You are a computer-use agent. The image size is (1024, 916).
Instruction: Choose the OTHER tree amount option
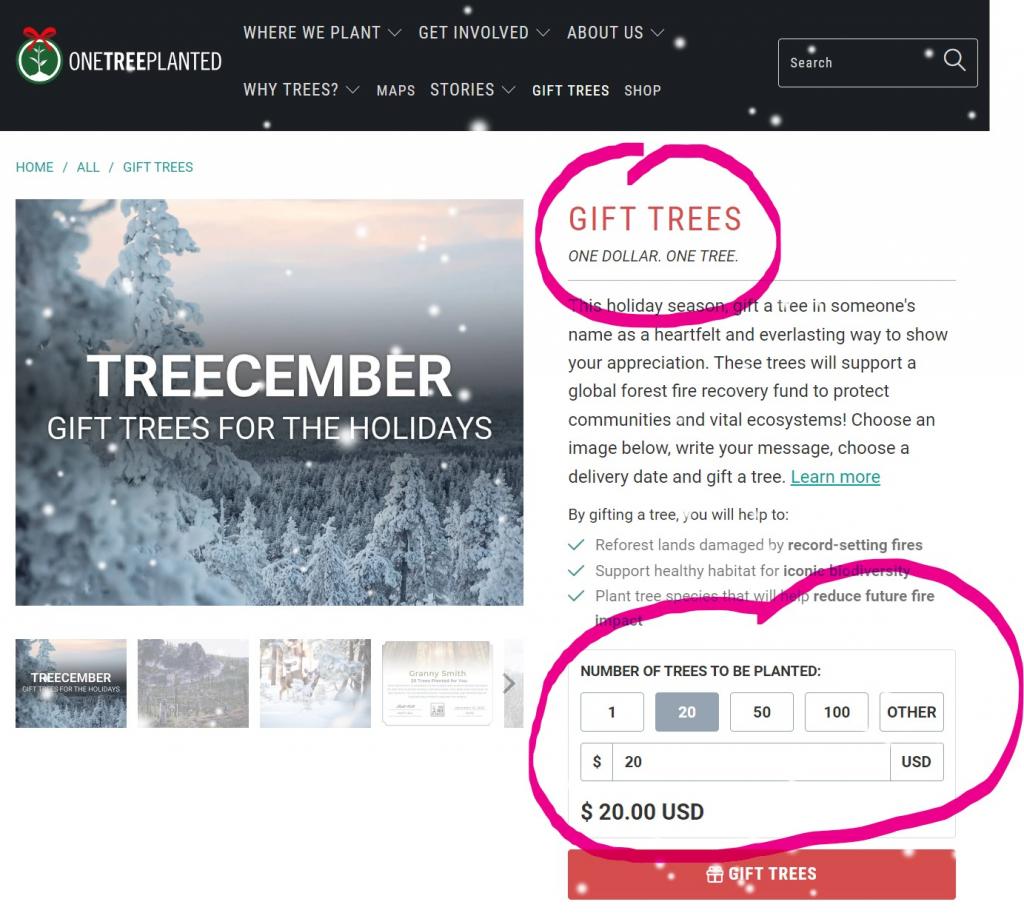point(911,712)
